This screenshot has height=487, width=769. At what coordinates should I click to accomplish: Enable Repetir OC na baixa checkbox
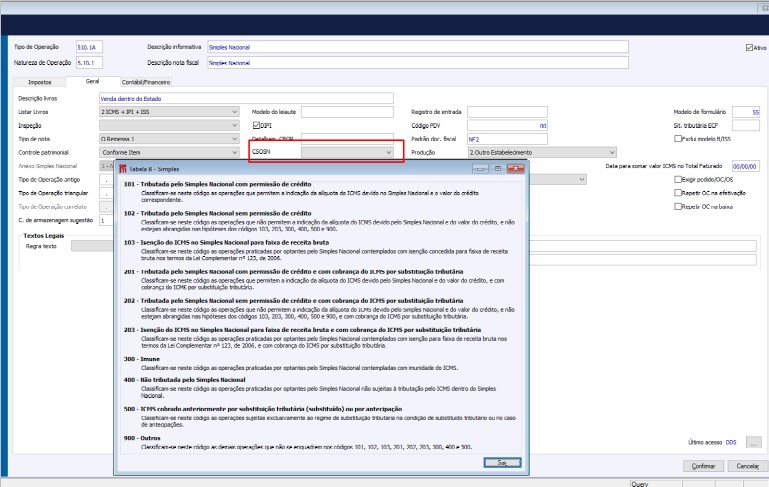[678, 206]
